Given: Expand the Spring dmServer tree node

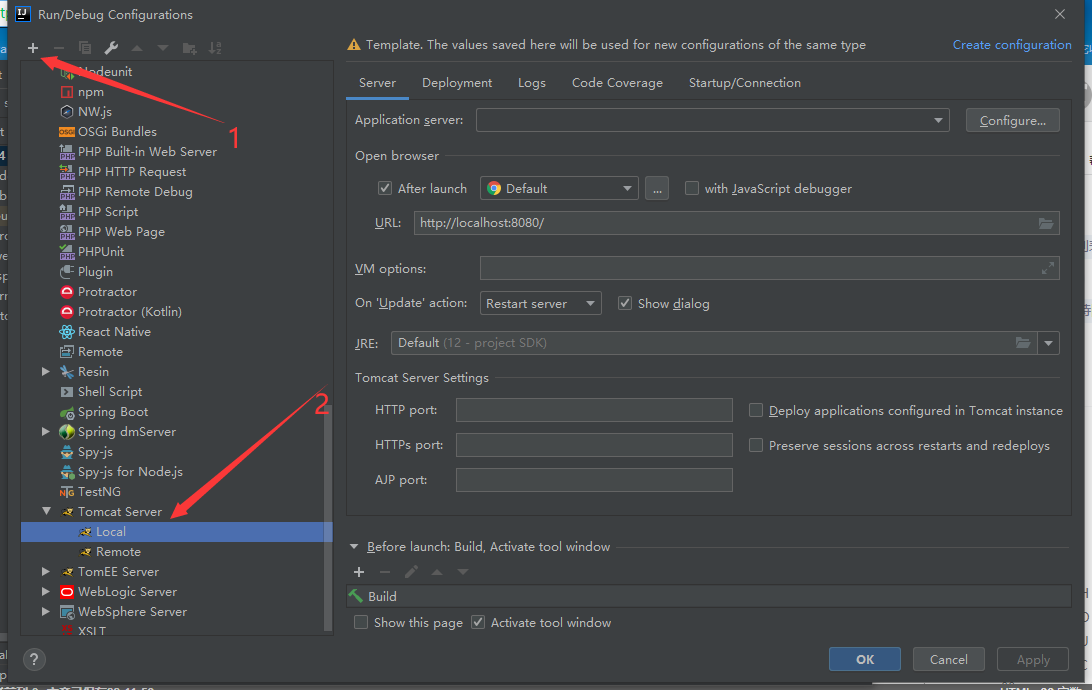Looking at the screenshot, I should click(46, 432).
